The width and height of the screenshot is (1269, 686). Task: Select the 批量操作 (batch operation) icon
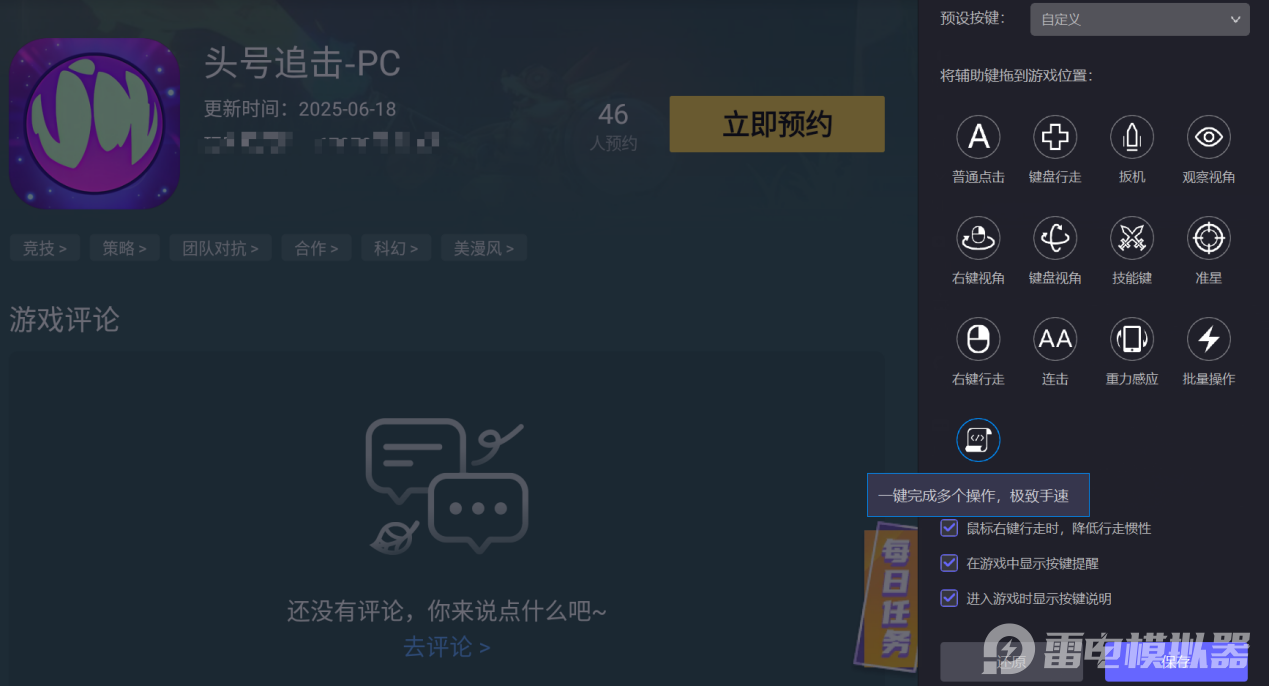(1208, 338)
